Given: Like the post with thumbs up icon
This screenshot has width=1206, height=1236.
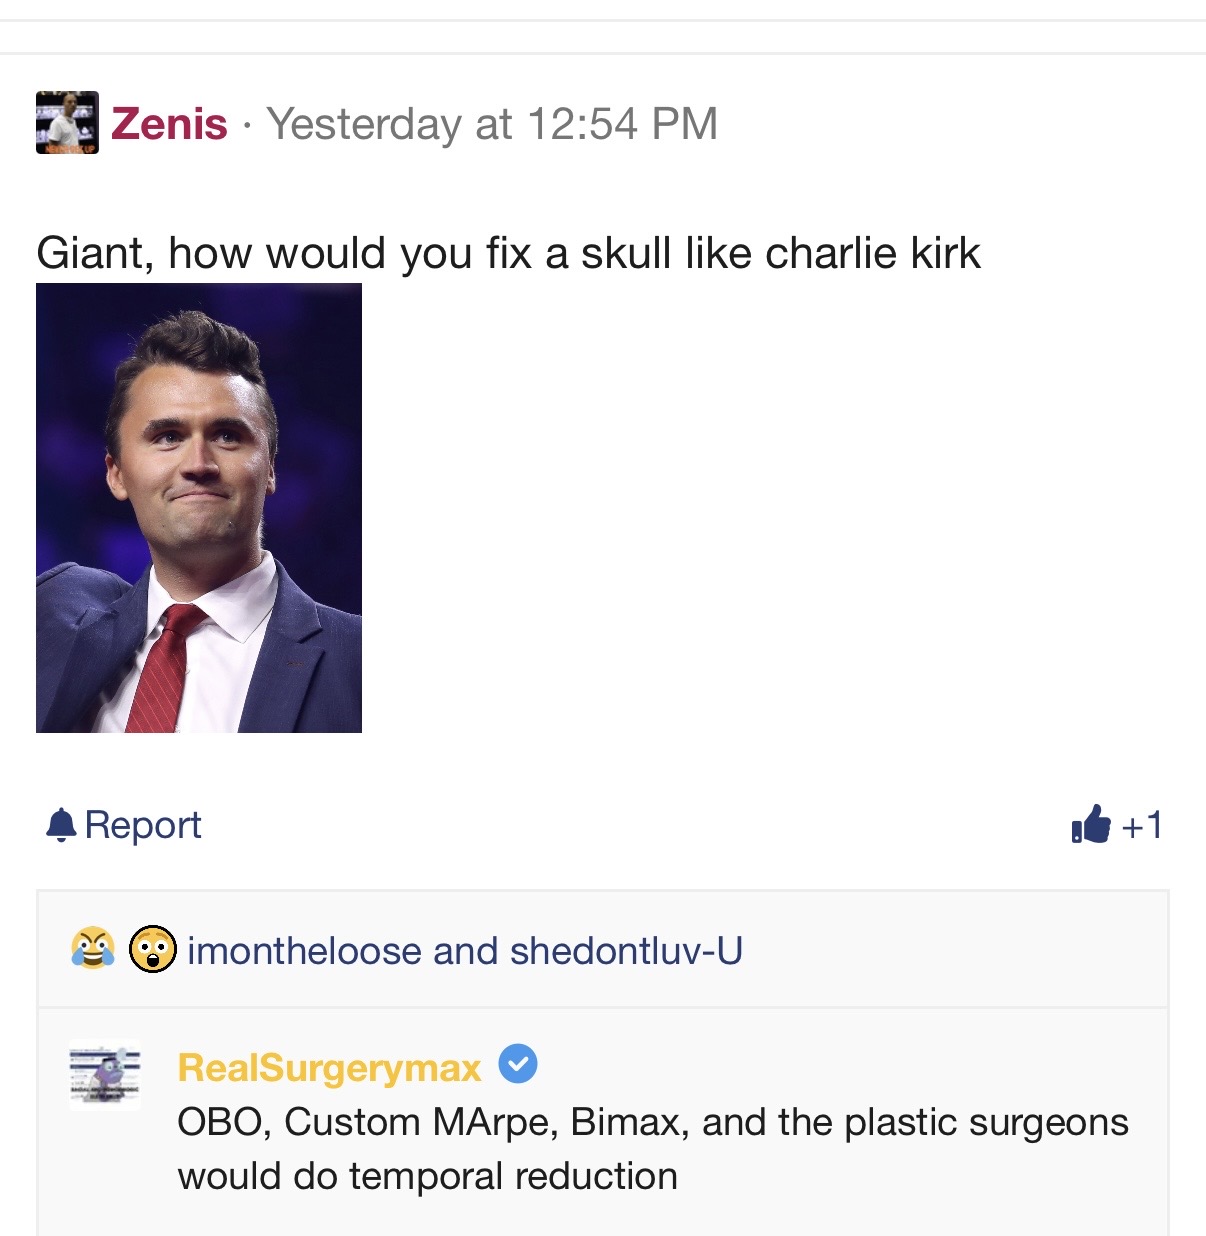Looking at the screenshot, I should point(1091,825).
